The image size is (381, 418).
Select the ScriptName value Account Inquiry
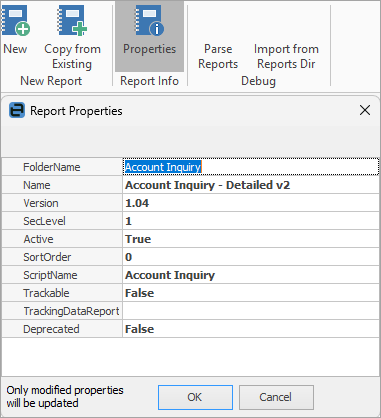click(x=170, y=275)
